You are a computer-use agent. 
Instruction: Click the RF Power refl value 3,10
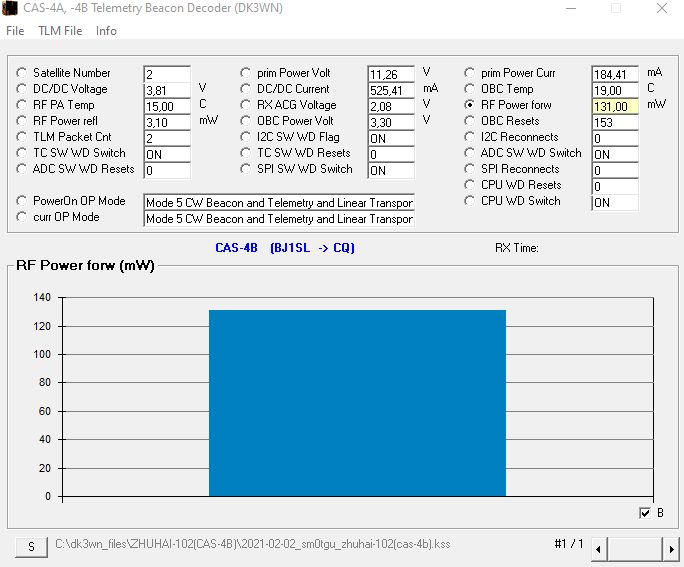tap(167, 123)
